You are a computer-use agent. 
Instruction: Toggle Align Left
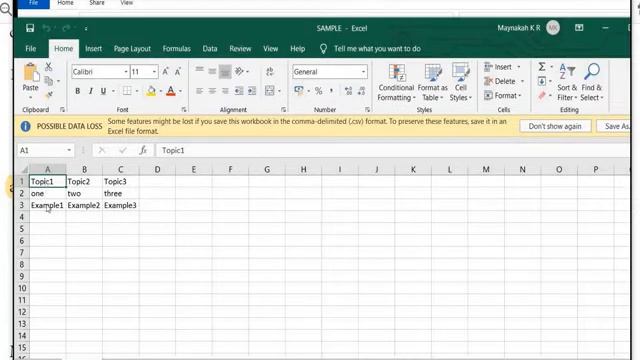(199, 91)
